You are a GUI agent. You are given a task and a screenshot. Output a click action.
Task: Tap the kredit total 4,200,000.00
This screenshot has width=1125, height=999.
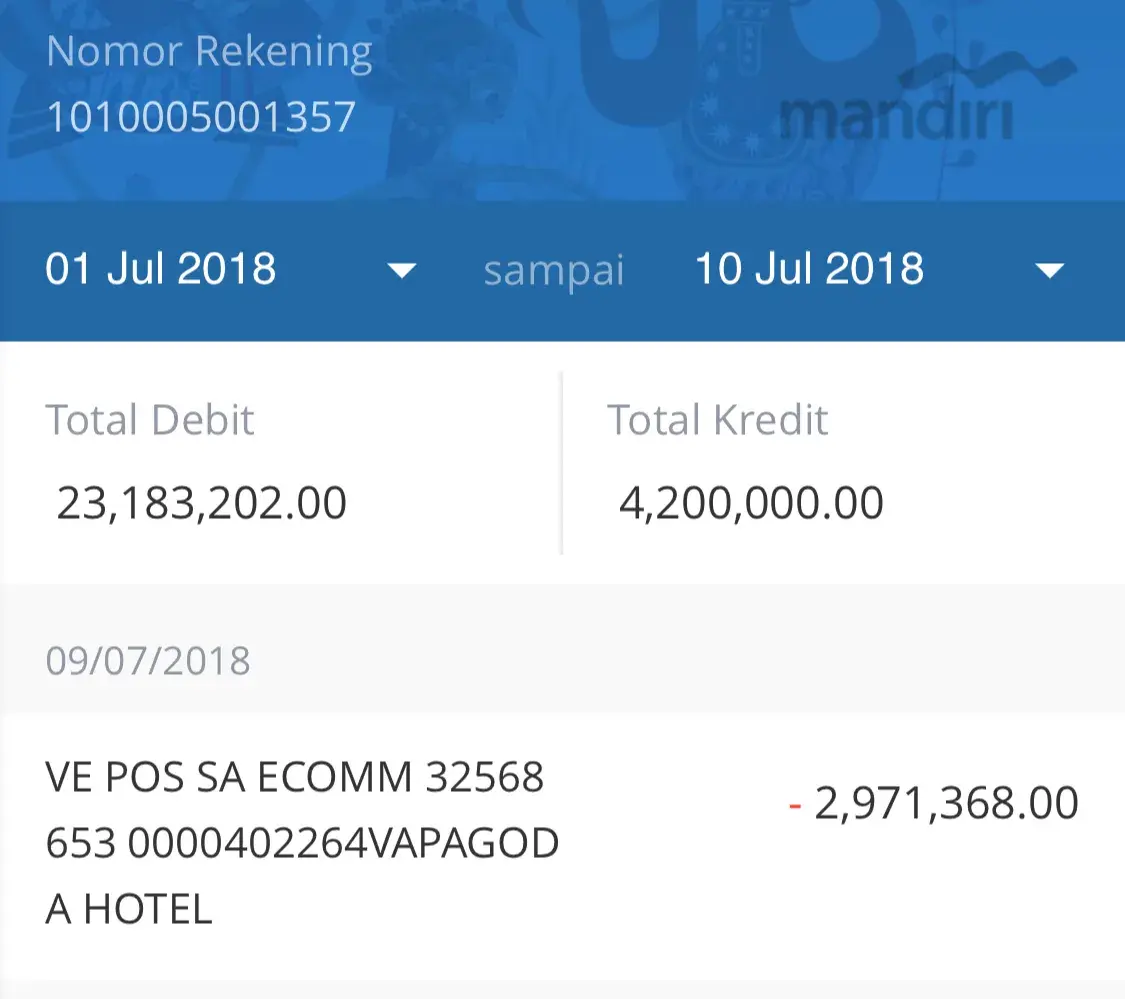tap(751, 503)
